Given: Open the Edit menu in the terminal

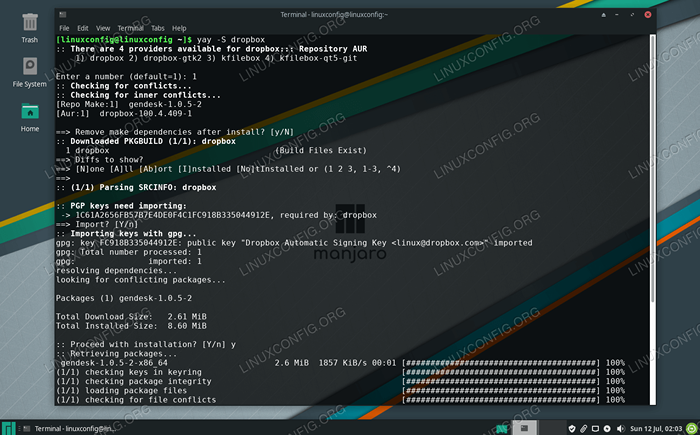Looking at the screenshot, I should tap(83, 28).
